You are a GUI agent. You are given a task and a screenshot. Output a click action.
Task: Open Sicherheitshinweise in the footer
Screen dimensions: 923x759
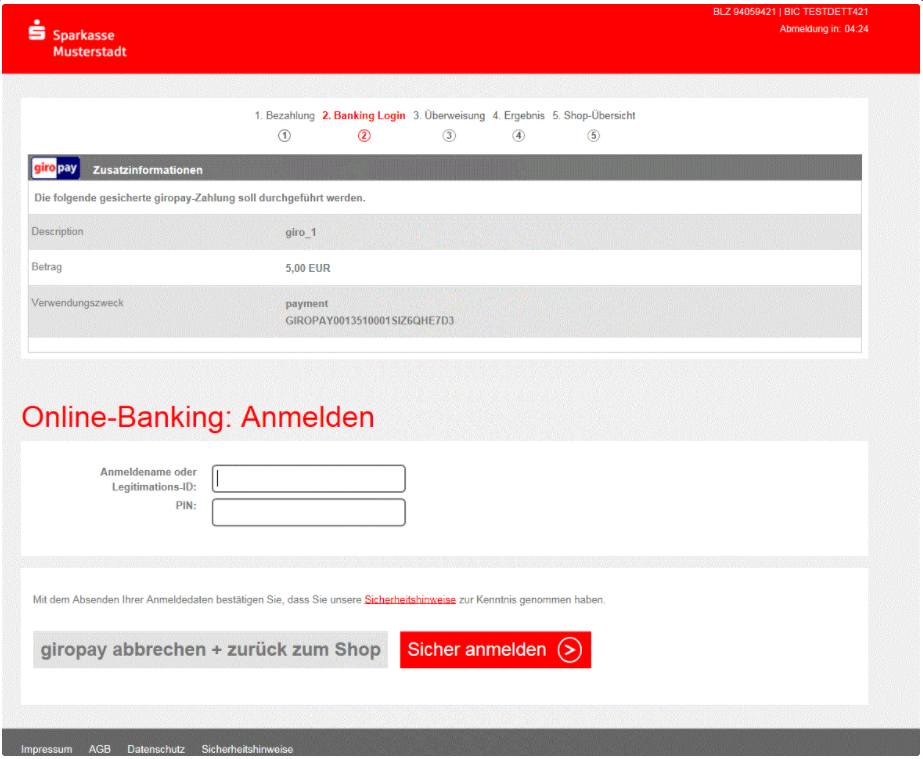247,749
